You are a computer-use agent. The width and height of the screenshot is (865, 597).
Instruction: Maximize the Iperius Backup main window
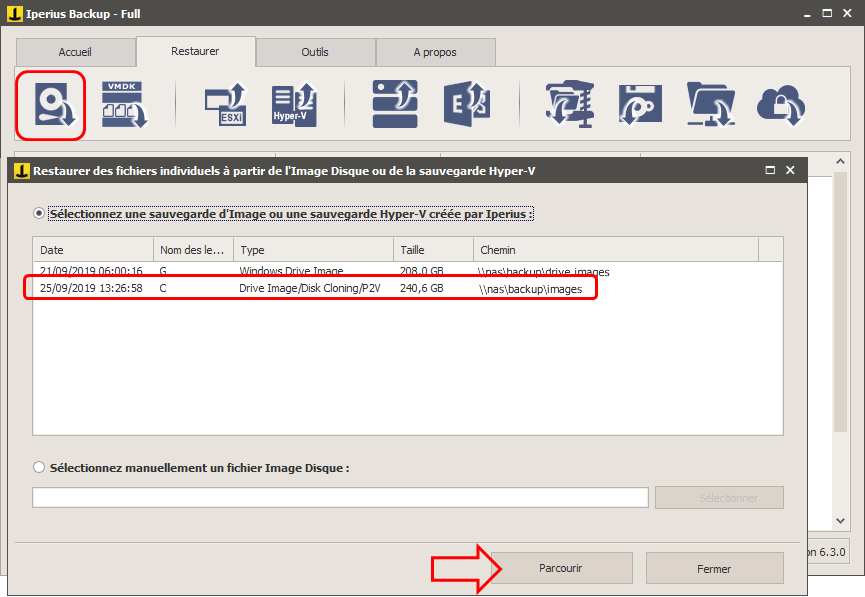pos(827,13)
